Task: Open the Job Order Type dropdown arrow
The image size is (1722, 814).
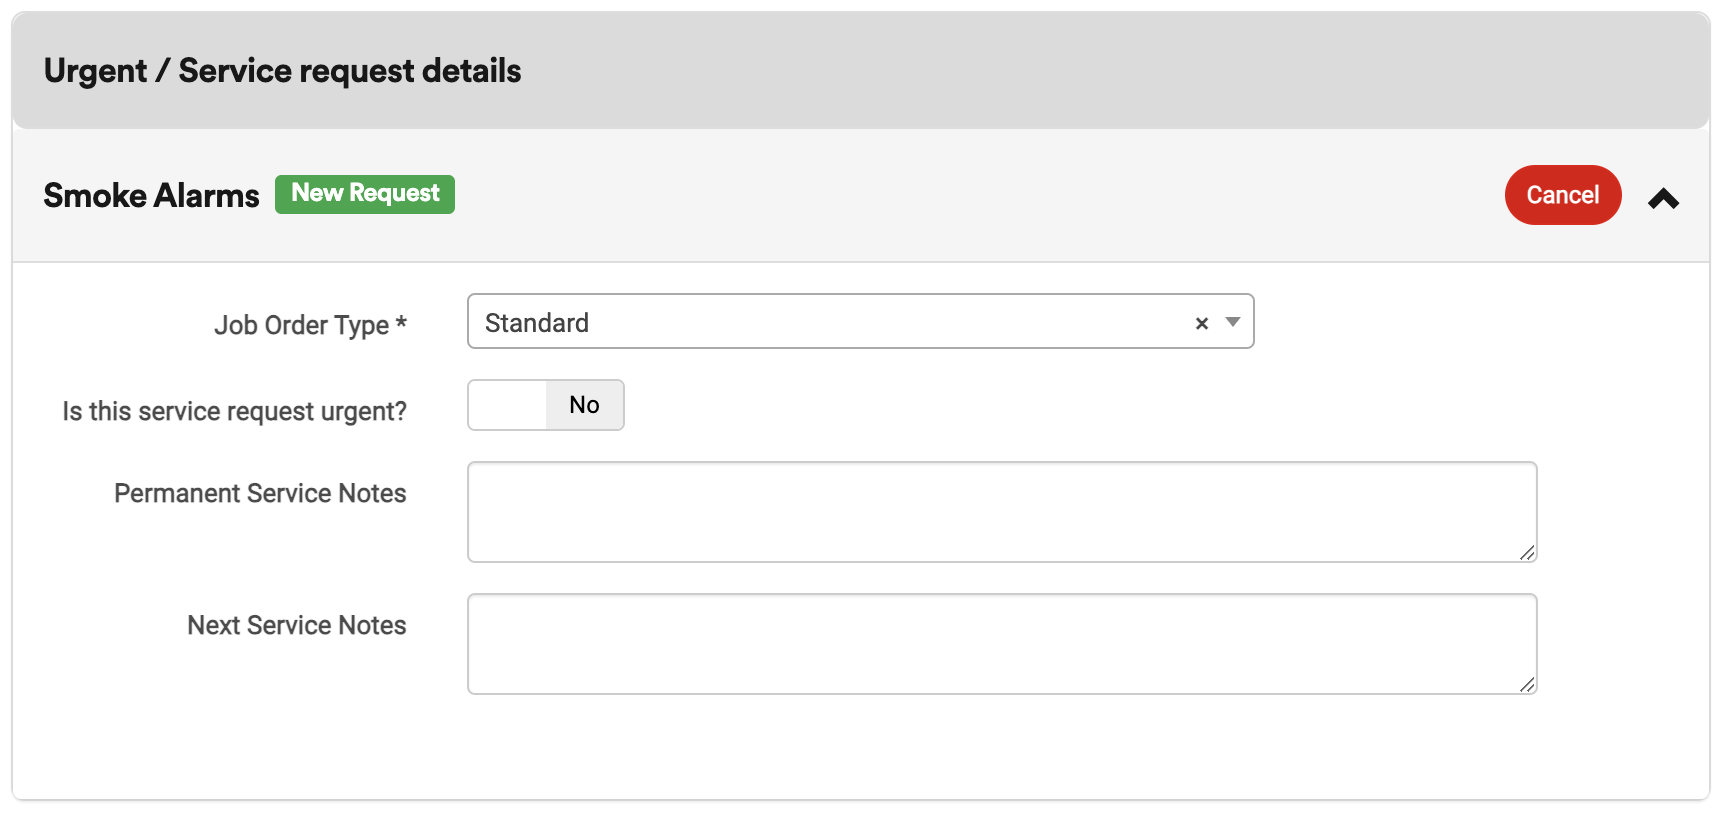Action: click(x=1233, y=322)
